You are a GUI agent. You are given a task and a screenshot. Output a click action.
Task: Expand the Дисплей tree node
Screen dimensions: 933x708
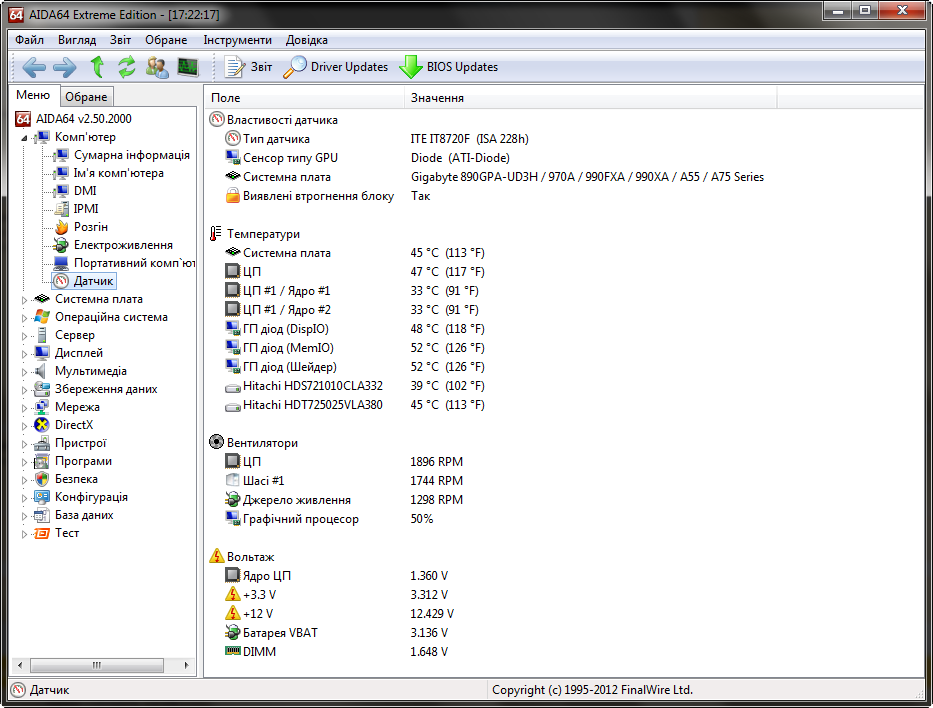(24, 353)
